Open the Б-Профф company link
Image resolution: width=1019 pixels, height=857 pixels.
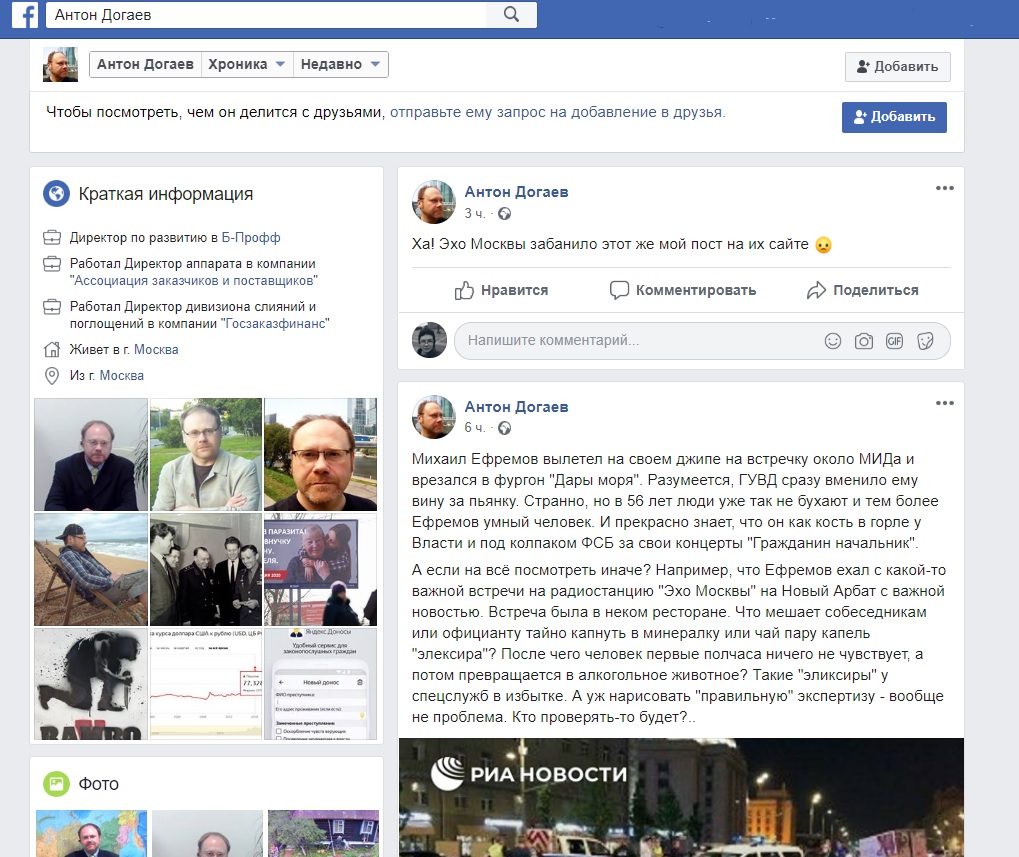click(251, 238)
